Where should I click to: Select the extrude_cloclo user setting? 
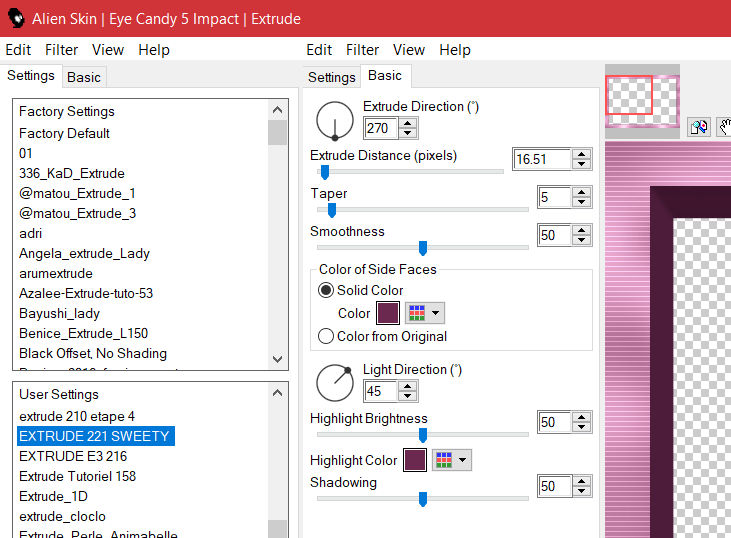pyautogui.click(x=62, y=516)
